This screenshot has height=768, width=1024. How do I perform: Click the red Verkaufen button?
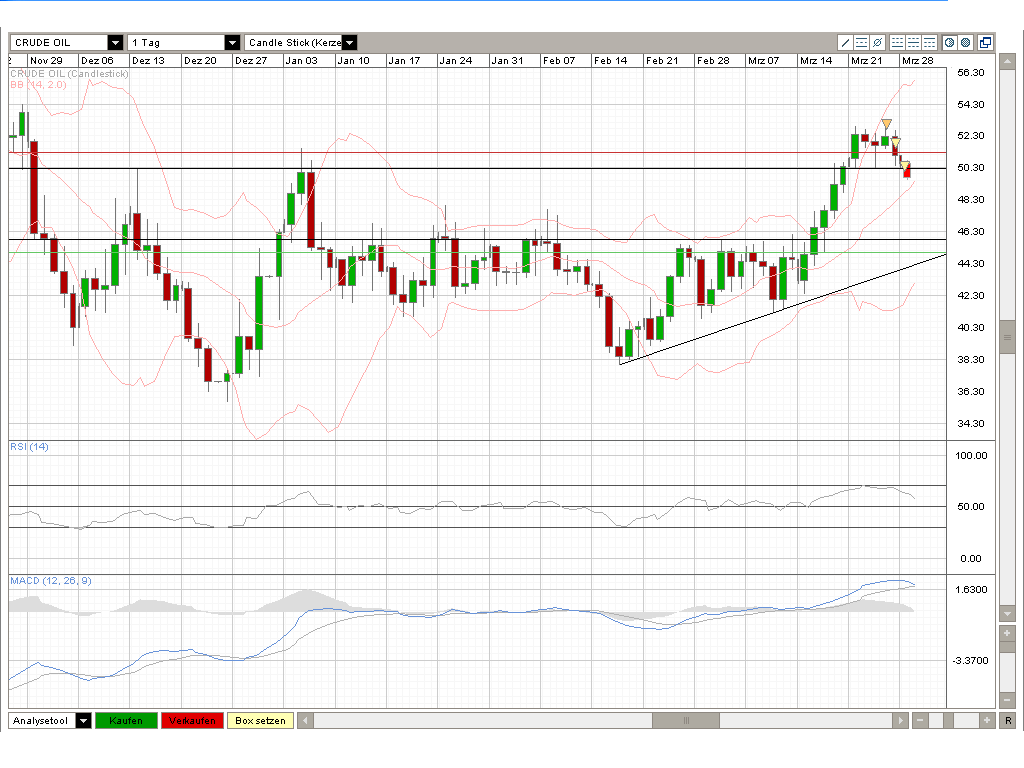[x=192, y=720]
